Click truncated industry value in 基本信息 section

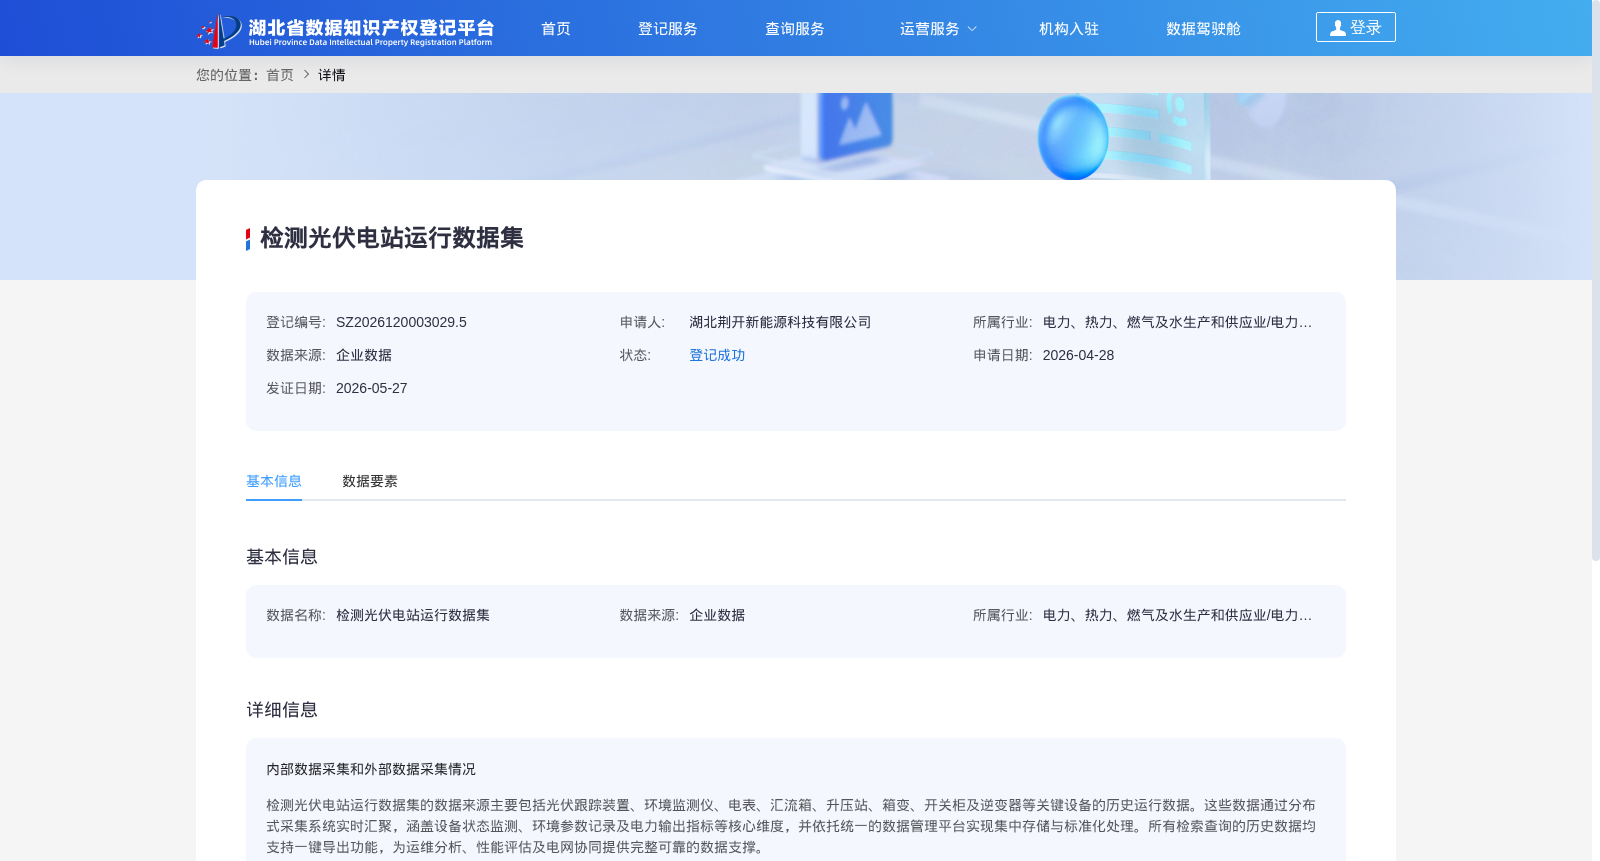[1177, 615]
